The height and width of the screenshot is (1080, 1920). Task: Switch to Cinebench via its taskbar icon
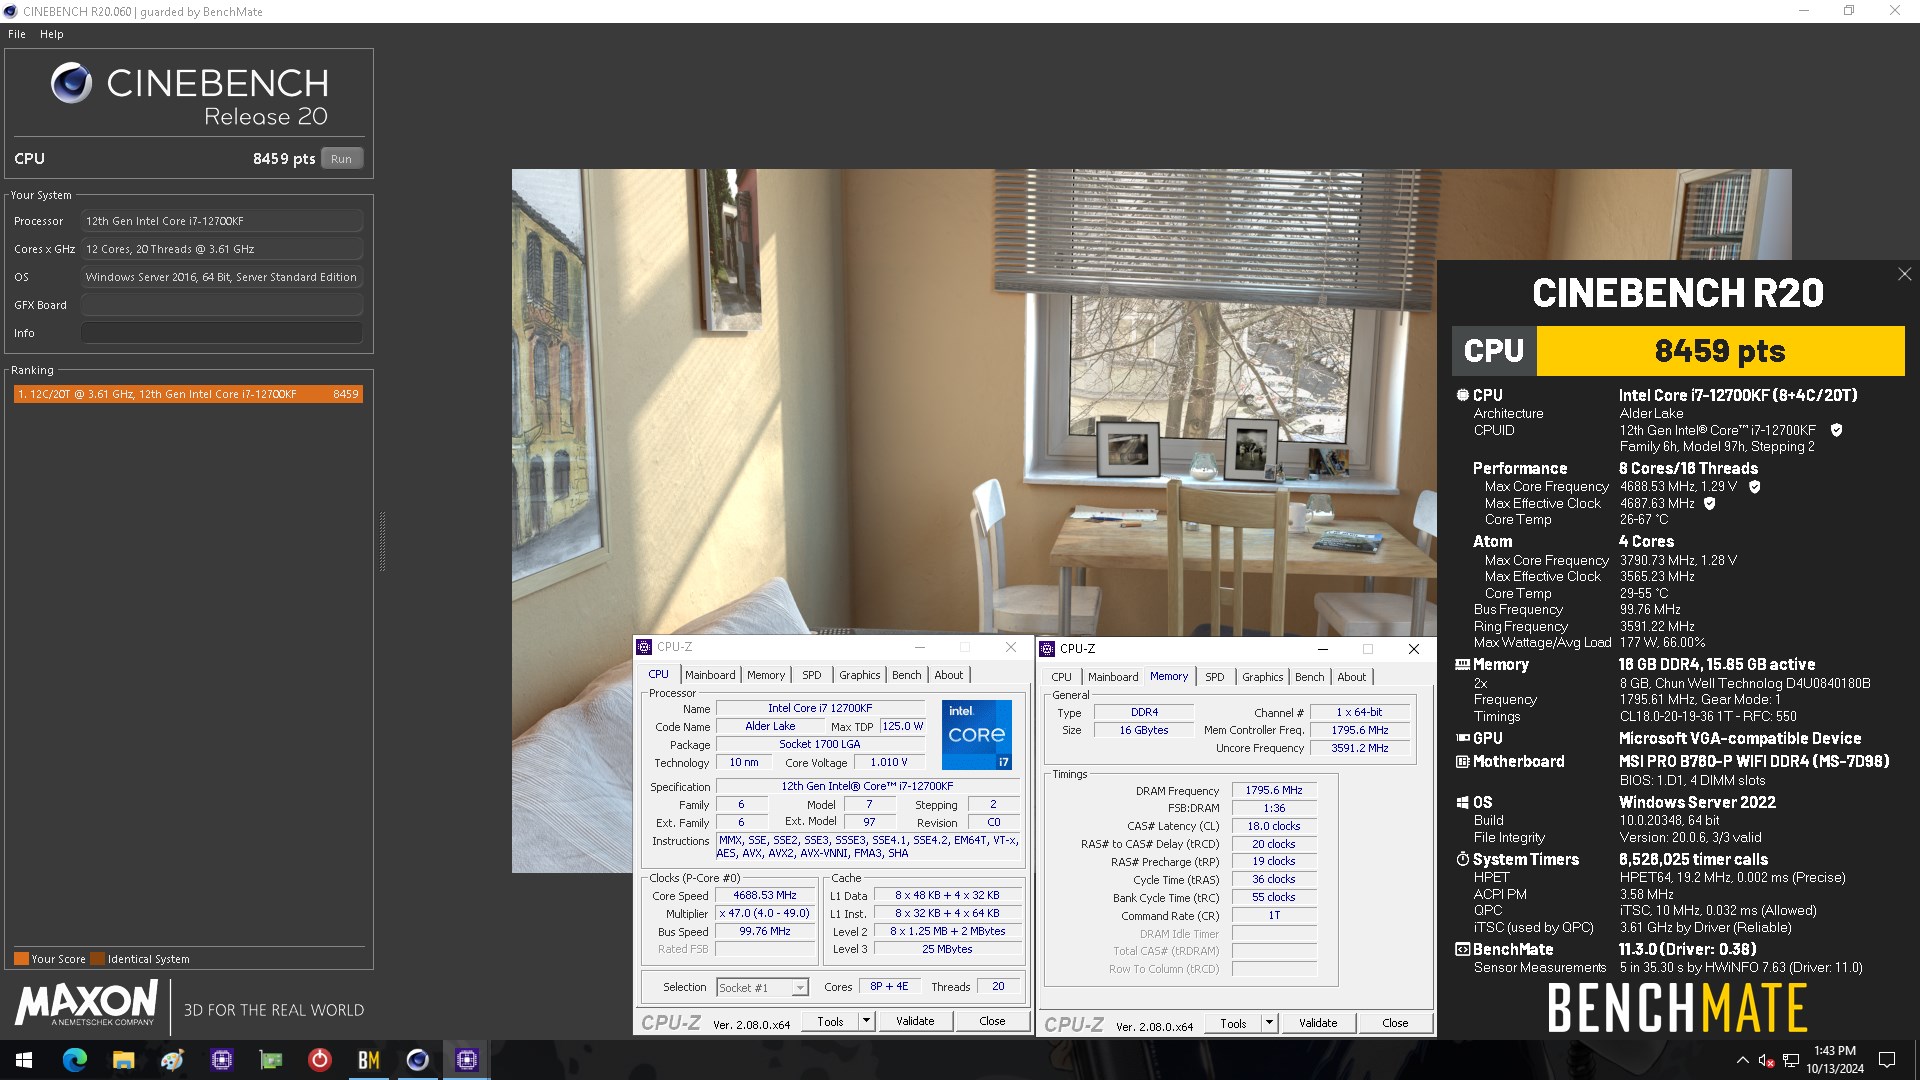click(417, 1060)
